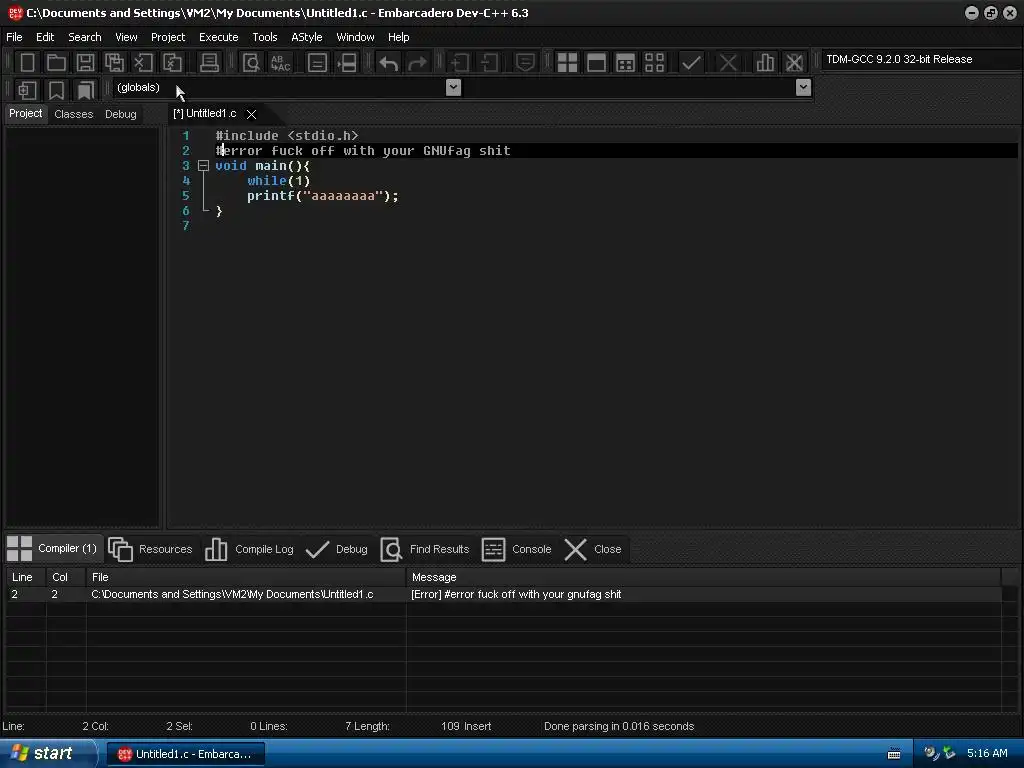Viewport: 1024px width, 768px height.
Task: Select the Untitled1.c editor tab
Action: (205, 114)
